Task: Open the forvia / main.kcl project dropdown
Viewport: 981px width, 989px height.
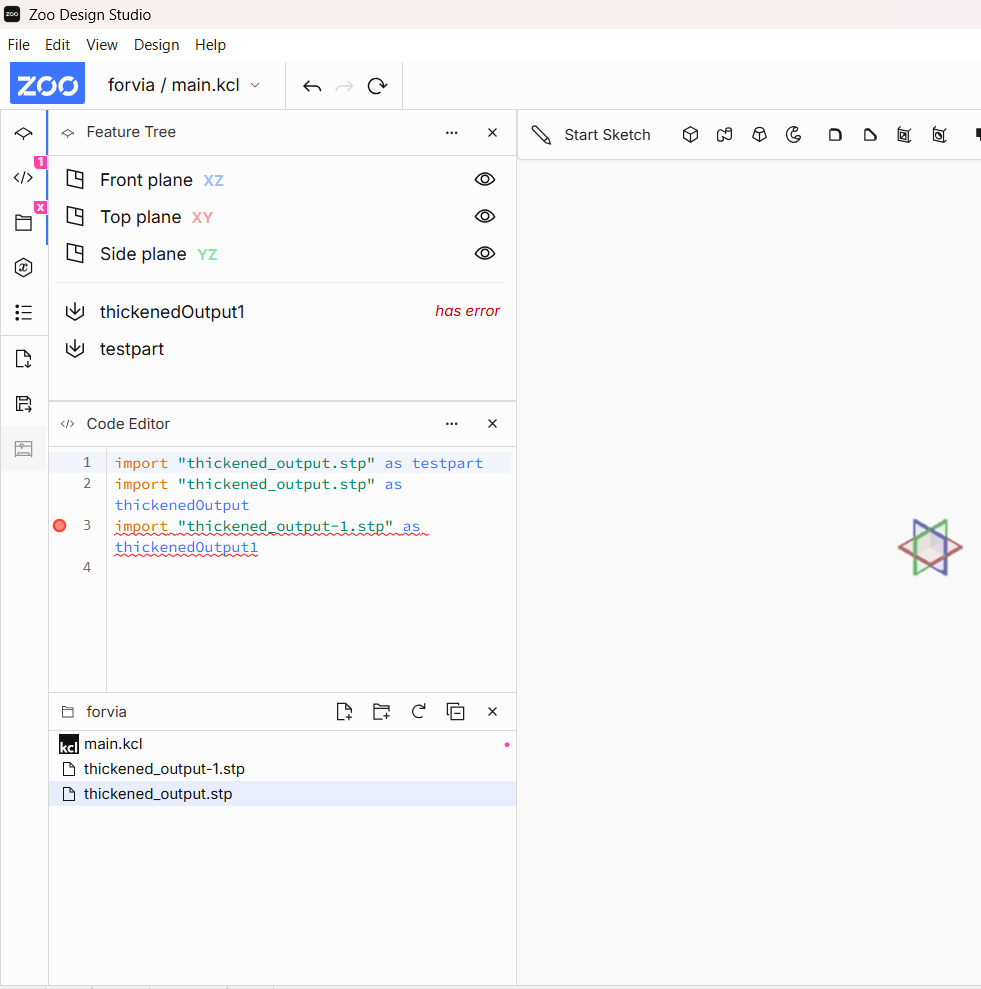Action: (x=184, y=85)
